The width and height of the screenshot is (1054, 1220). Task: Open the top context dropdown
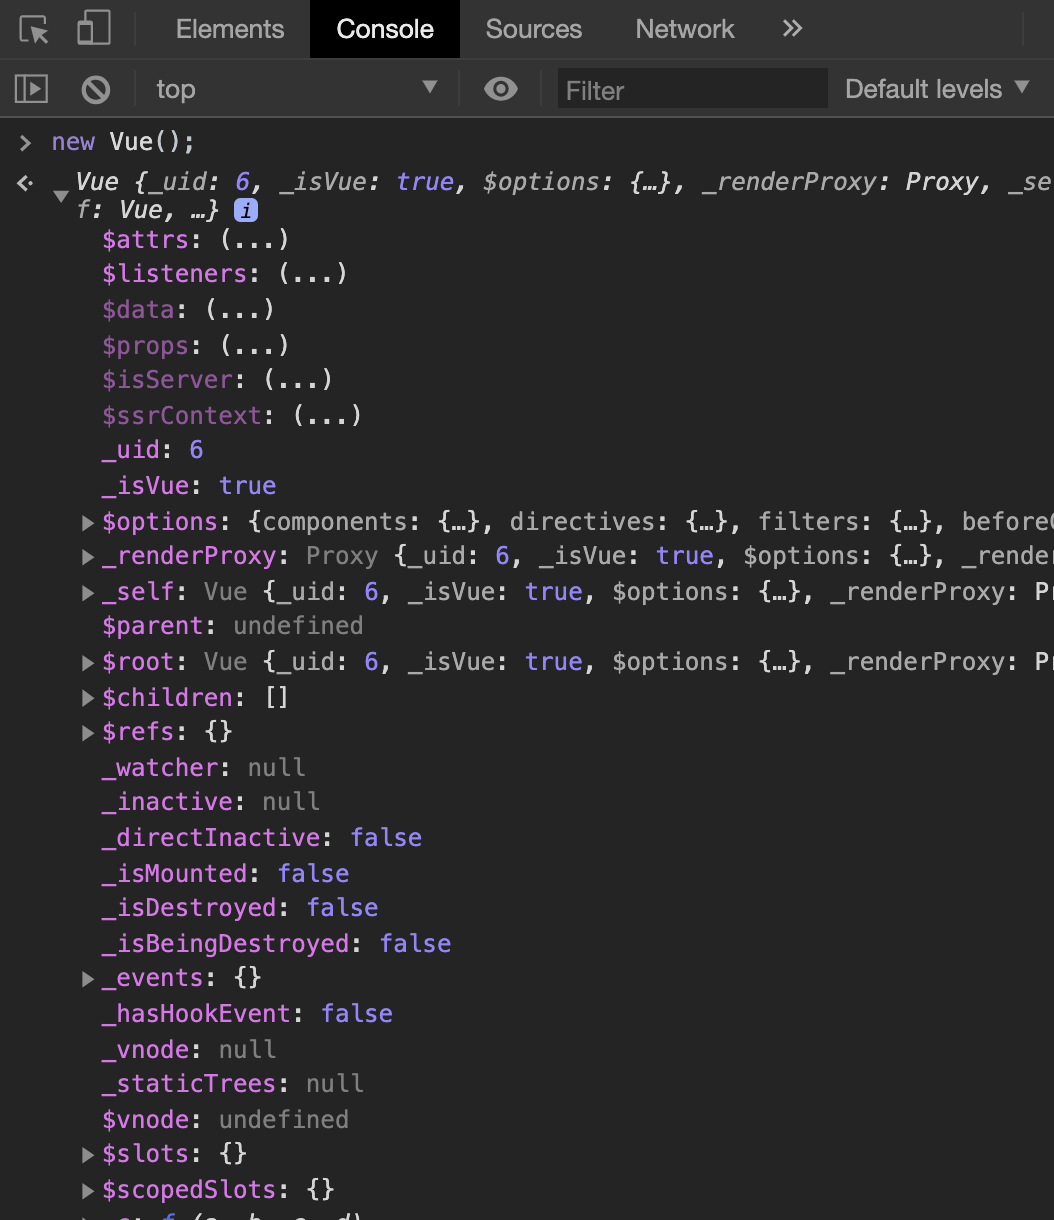(297, 89)
